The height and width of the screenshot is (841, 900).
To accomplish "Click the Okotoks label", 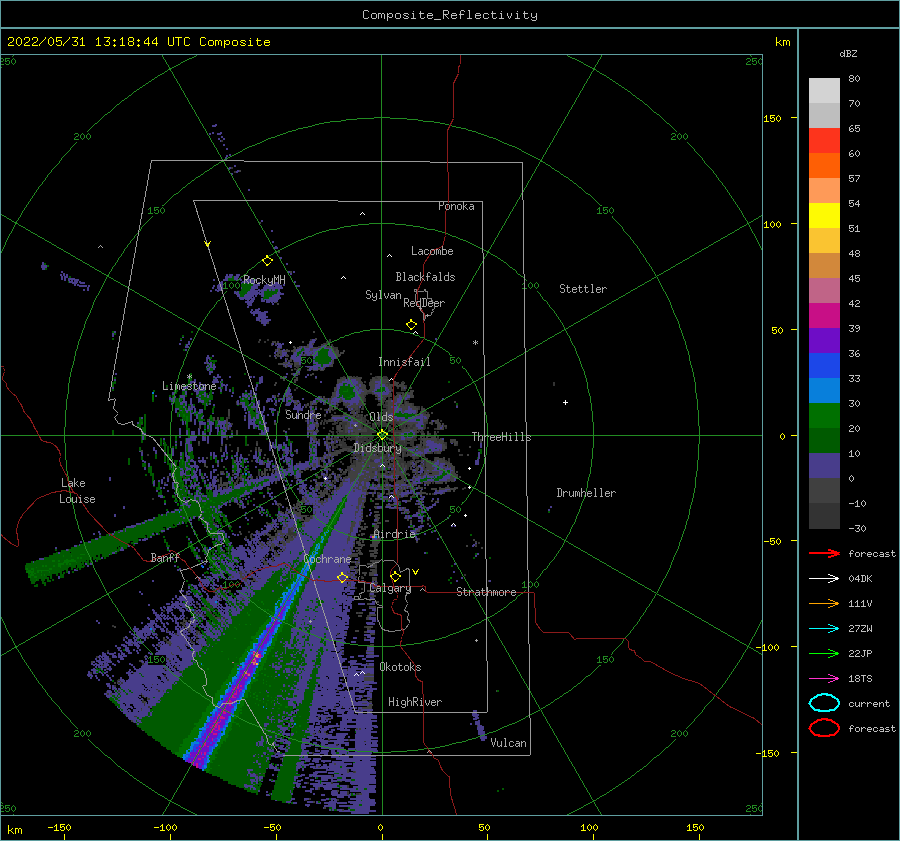I will point(400,667).
